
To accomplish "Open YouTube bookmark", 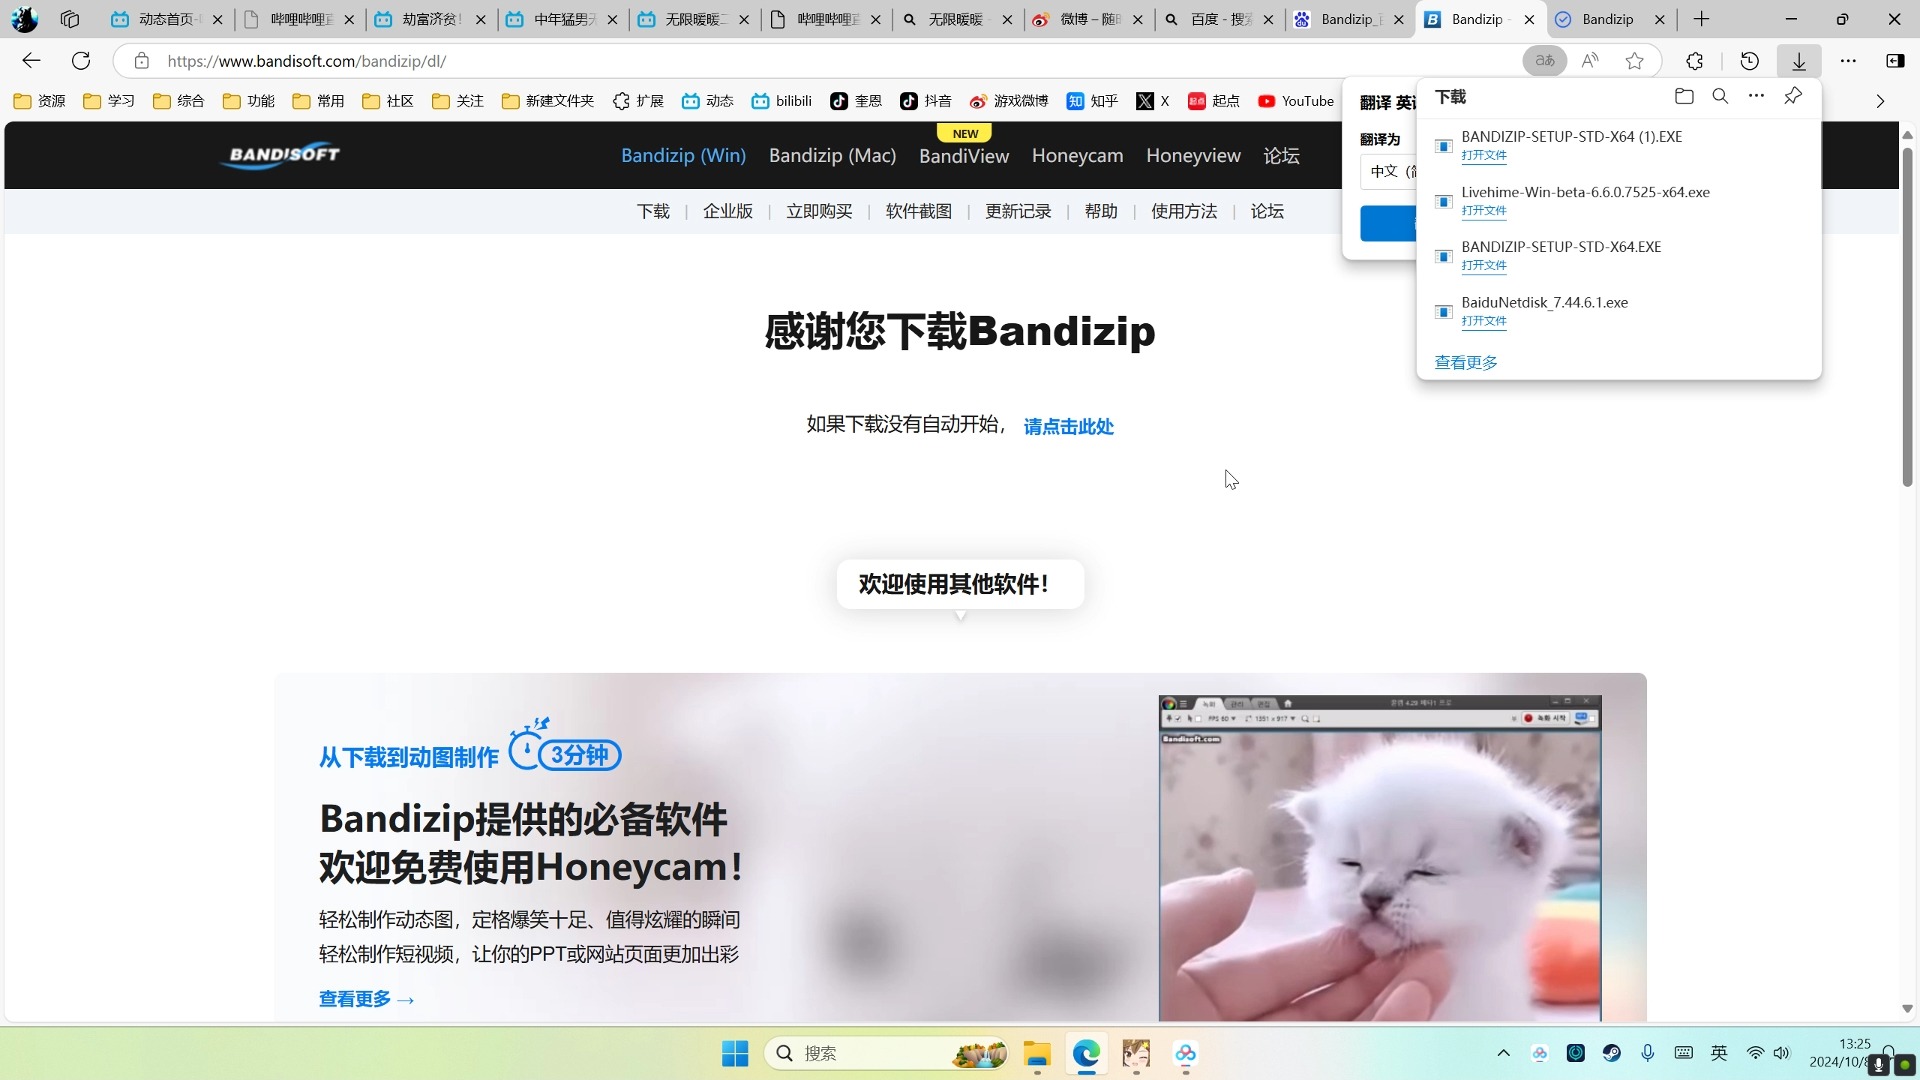I will pos(1296,101).
